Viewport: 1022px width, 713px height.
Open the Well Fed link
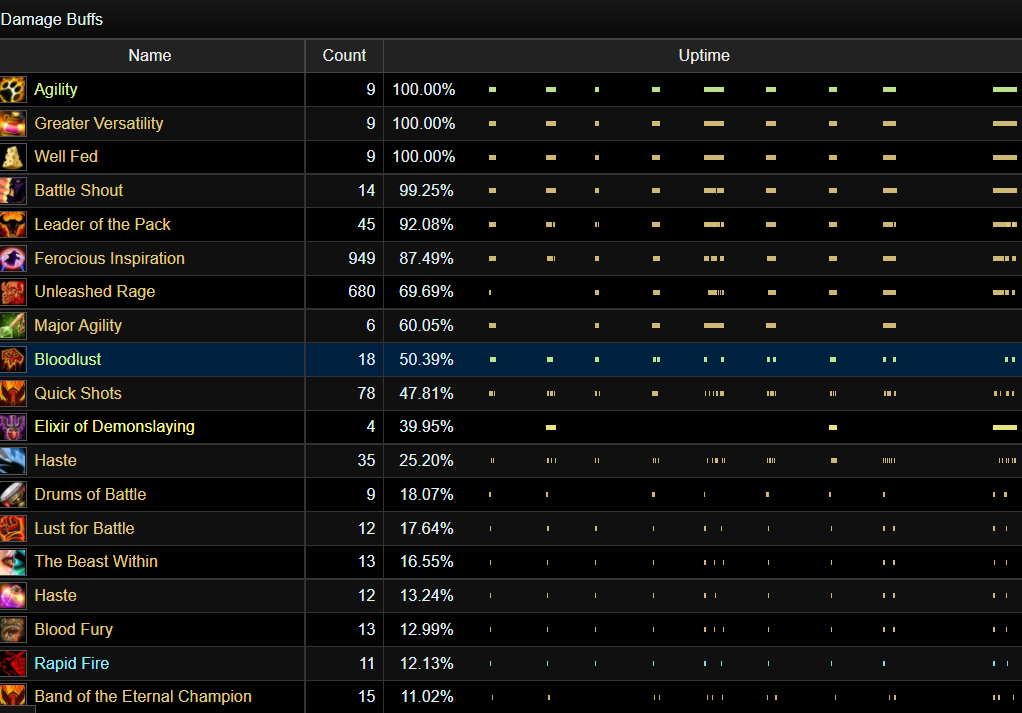tap(66, 156)
